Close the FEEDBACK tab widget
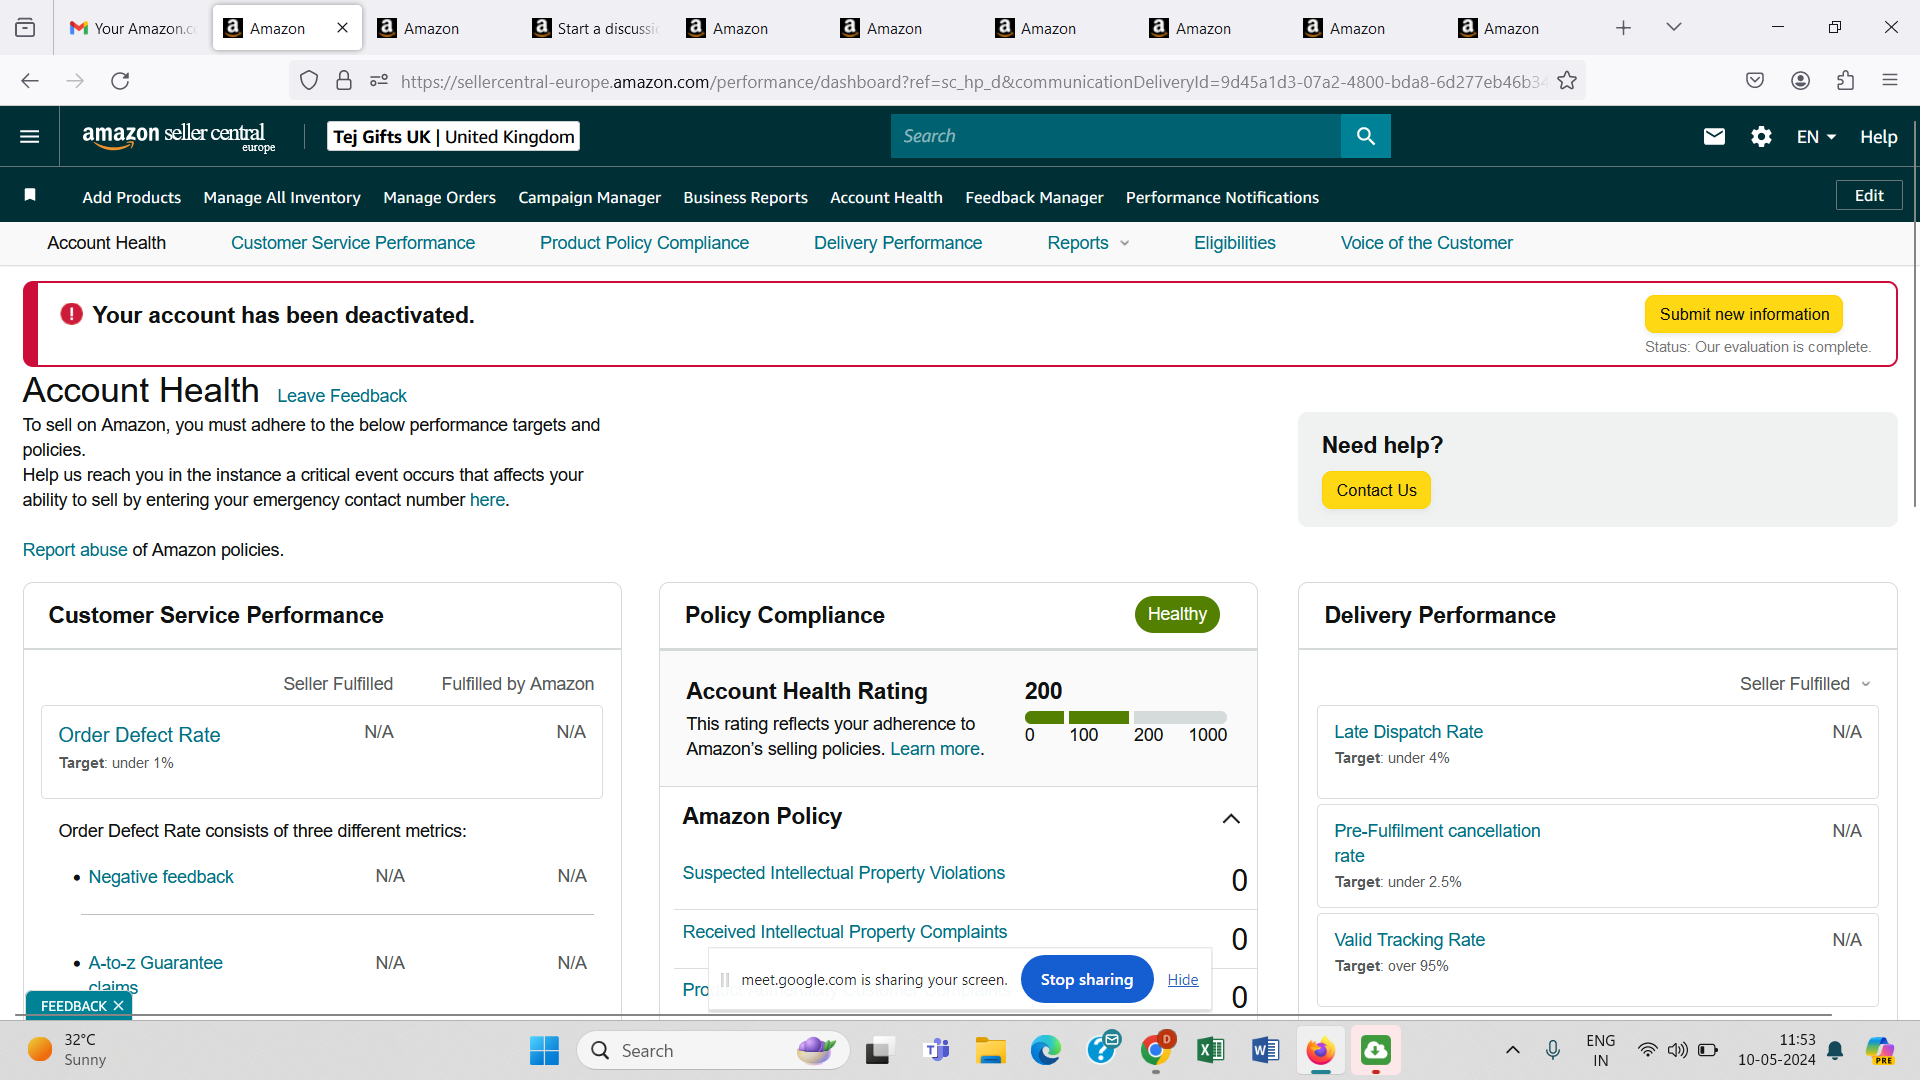 [118, 1006]
